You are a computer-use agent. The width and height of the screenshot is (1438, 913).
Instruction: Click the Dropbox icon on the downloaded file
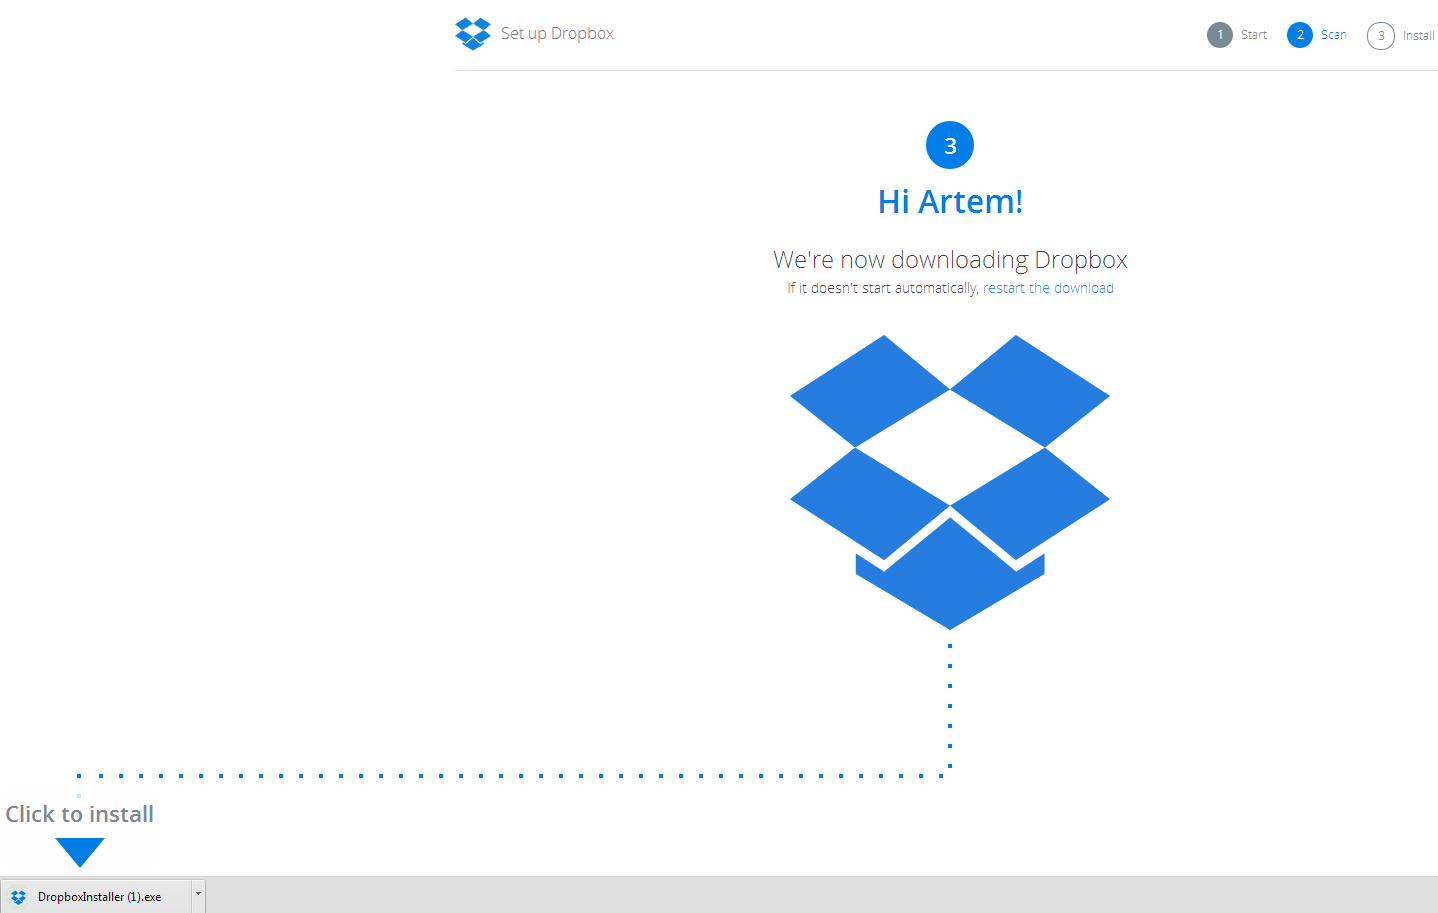tap(18, 896)
